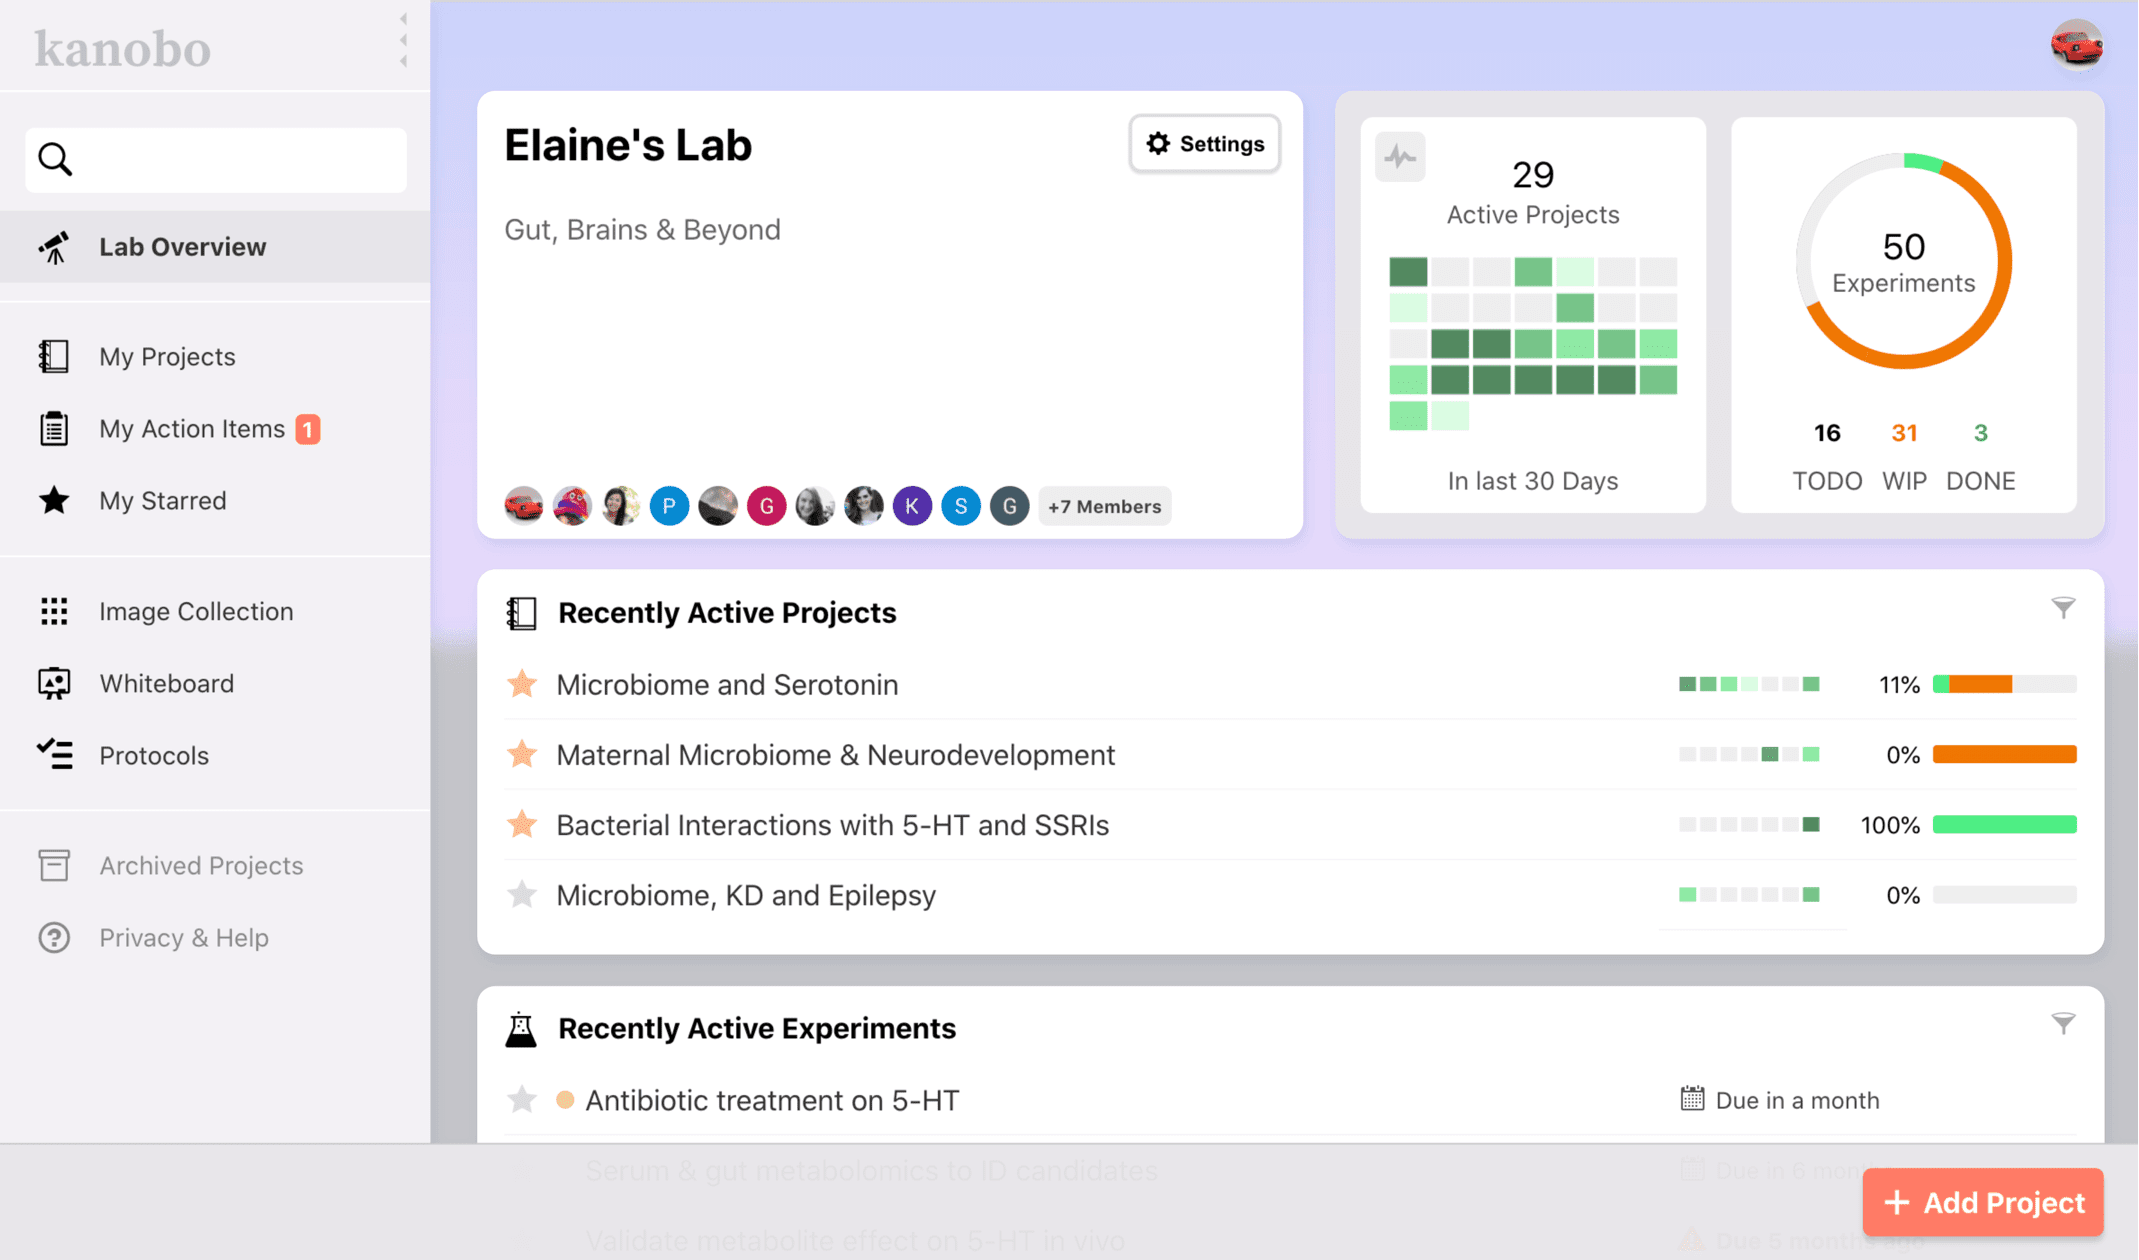Collapse the sidebar using the arrows handle
The height and width of the screenshot is (1260, 2139).
point(403,41)
